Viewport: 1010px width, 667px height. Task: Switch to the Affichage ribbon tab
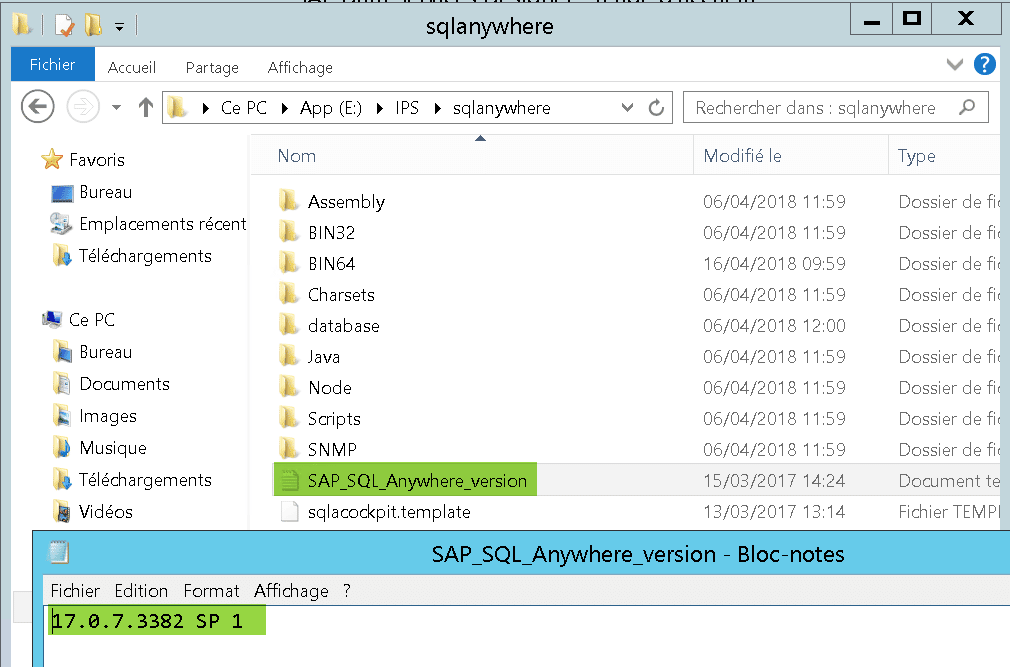click(300, 67)
